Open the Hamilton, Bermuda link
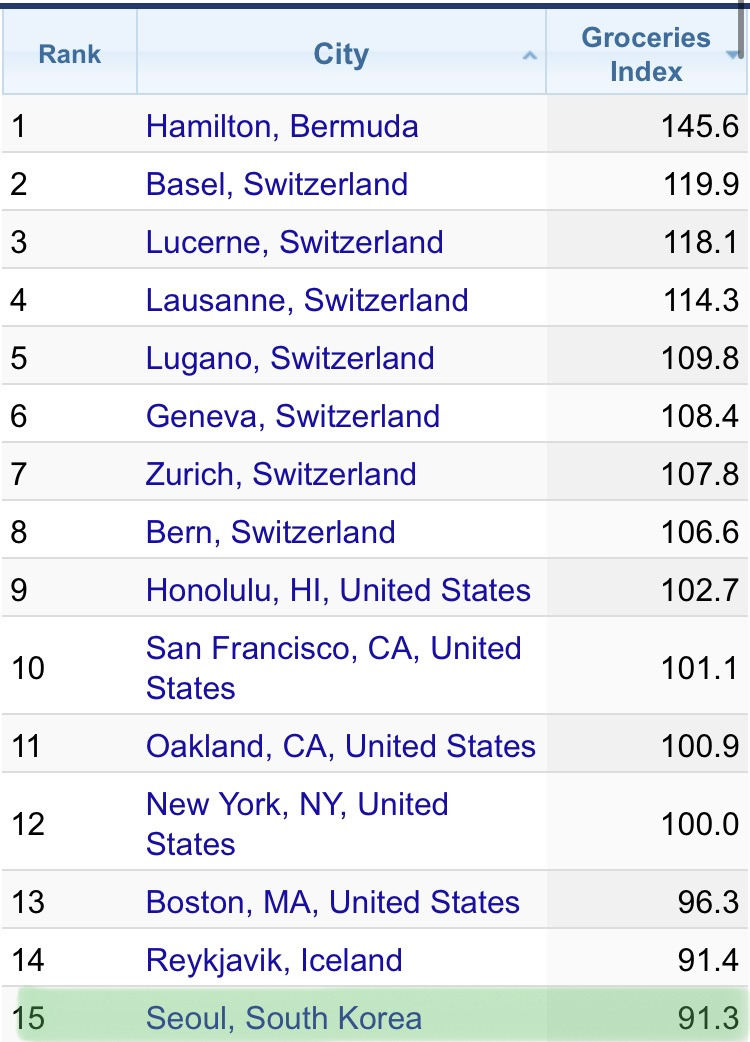The image size is (750, 1042). (282, 126)
